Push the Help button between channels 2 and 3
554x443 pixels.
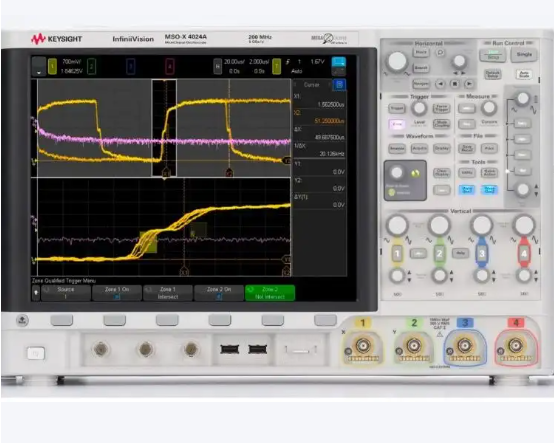460,253
